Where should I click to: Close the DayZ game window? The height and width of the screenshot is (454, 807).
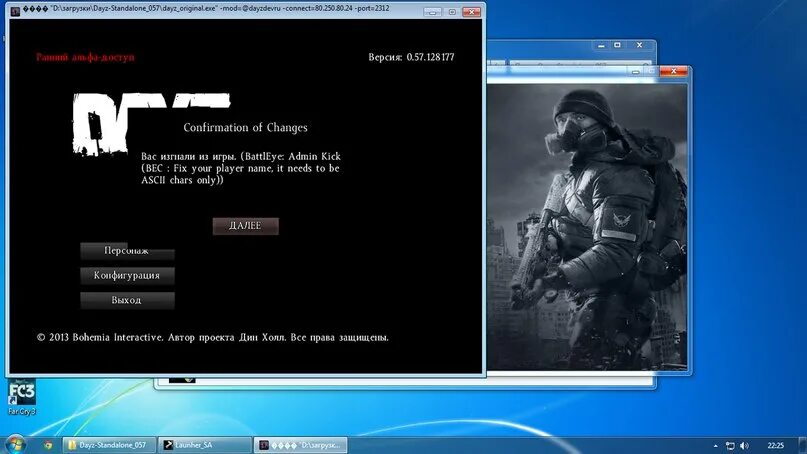[471, 12]
